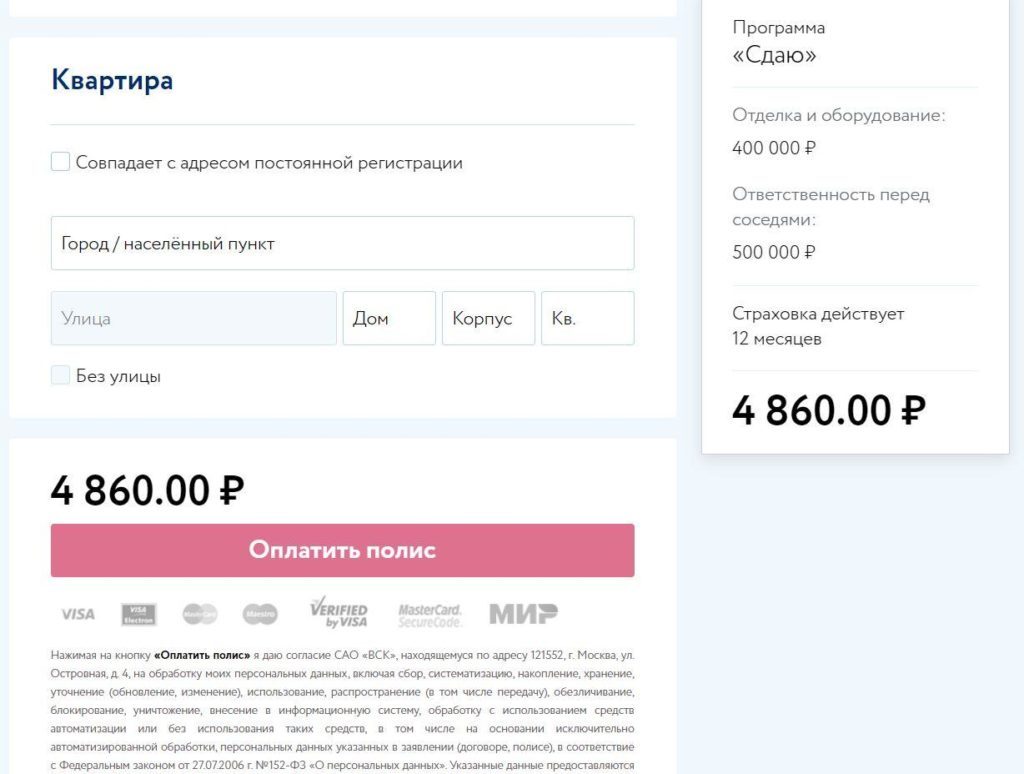Click the MasterCard SecureCode logo
This screenshot has width=1024, height=774.
[x=430, y=615]
